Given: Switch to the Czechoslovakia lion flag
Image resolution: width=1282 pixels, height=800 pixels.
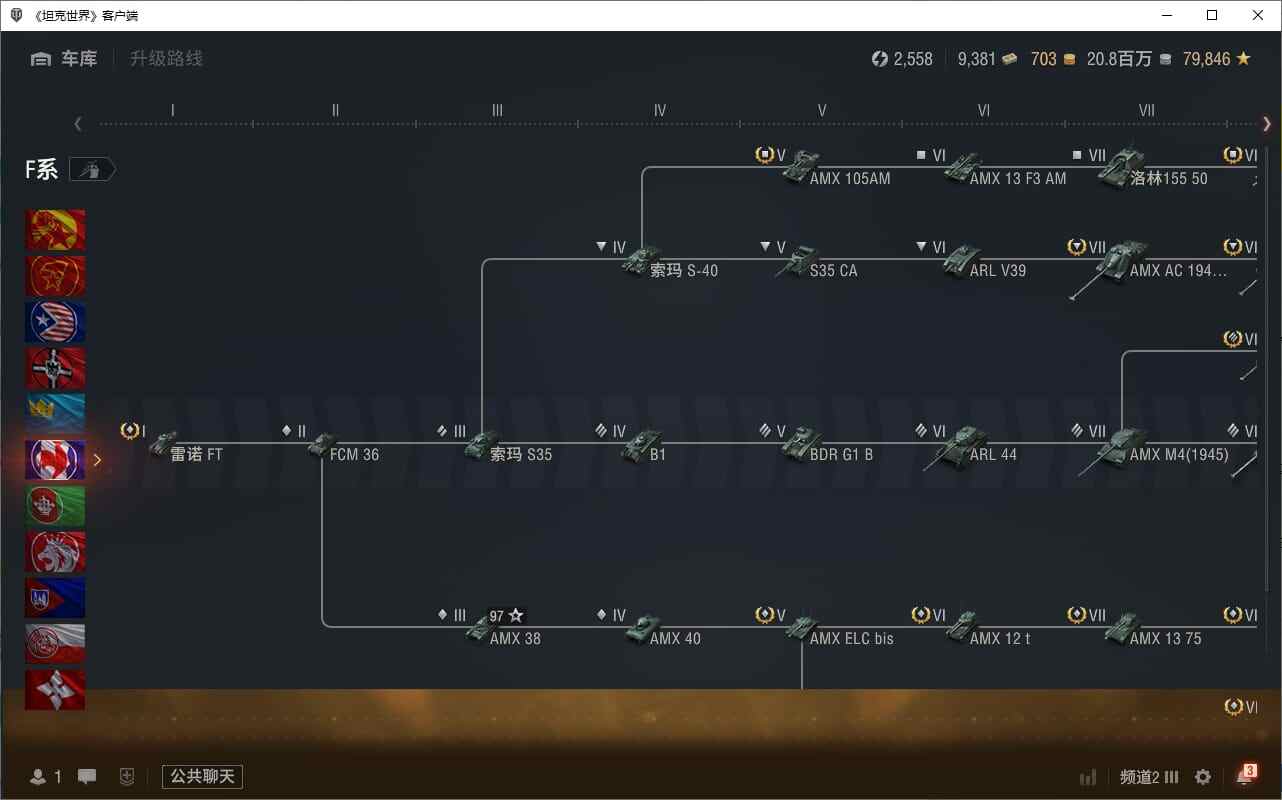Looking at the screenshot, I should (55, 552).
